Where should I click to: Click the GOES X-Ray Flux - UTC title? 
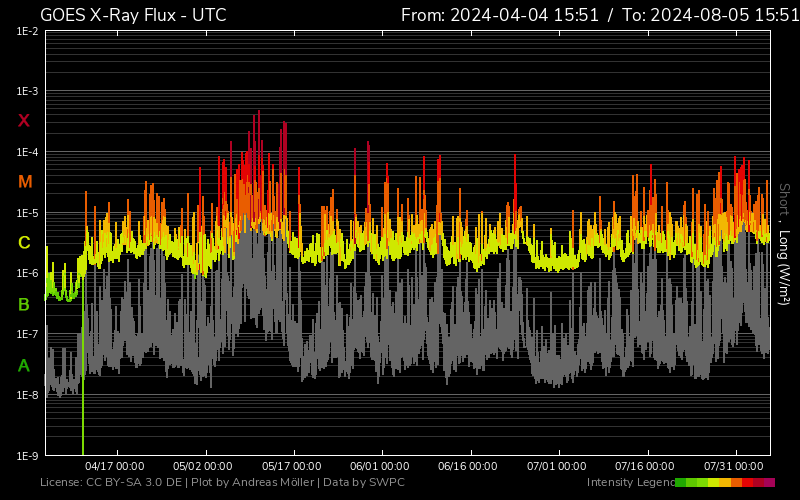tap(133, 15)
